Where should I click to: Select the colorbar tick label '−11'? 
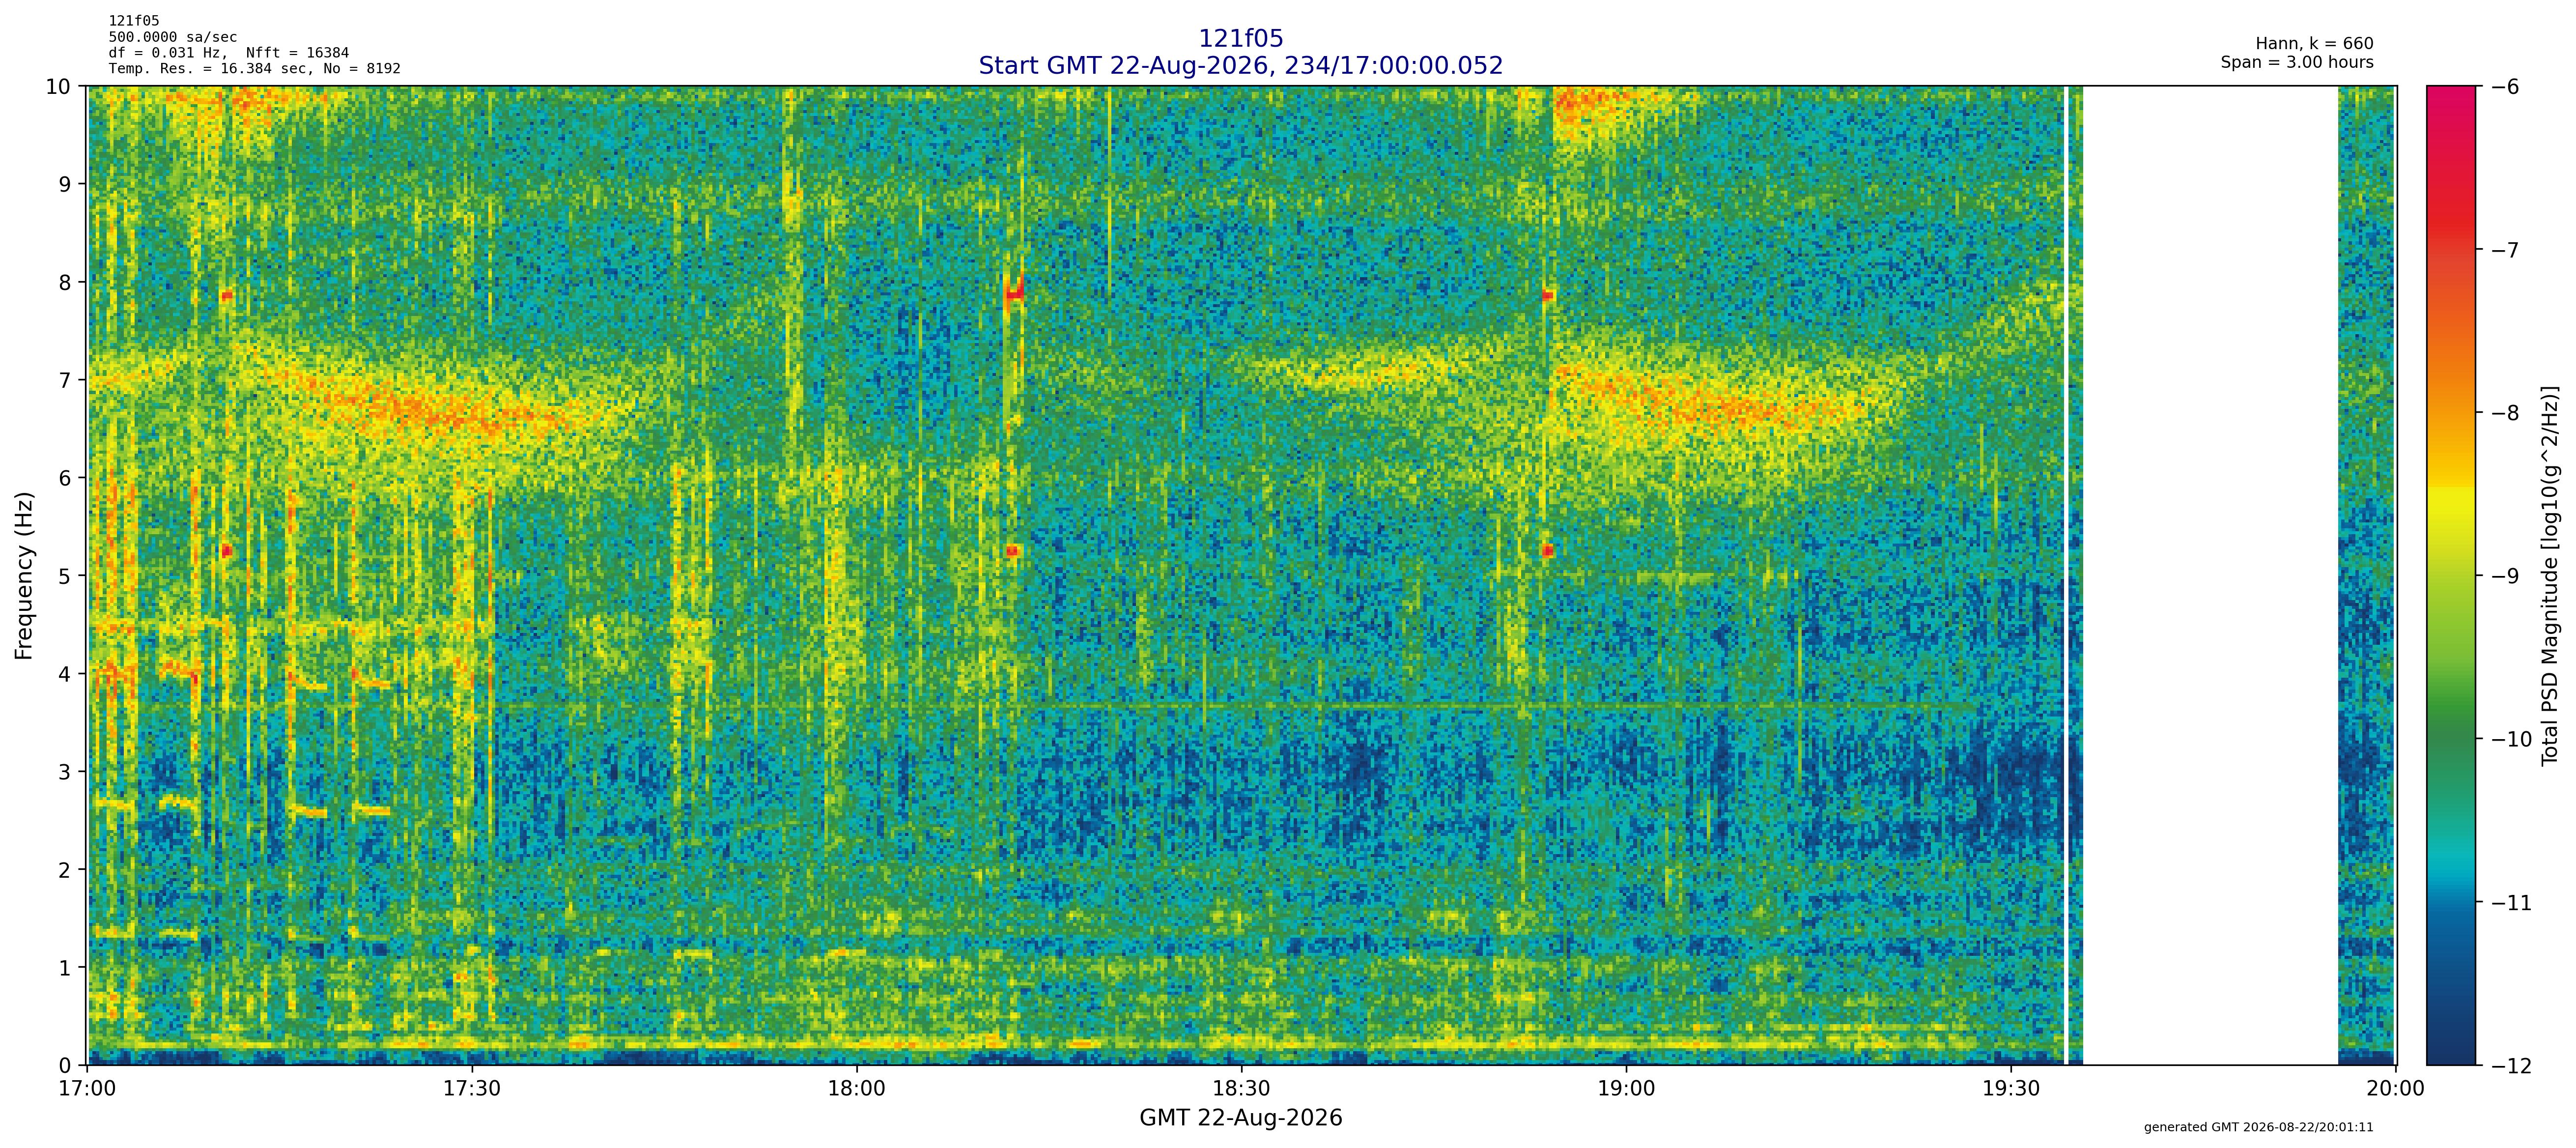click(x=2510, y=903)
